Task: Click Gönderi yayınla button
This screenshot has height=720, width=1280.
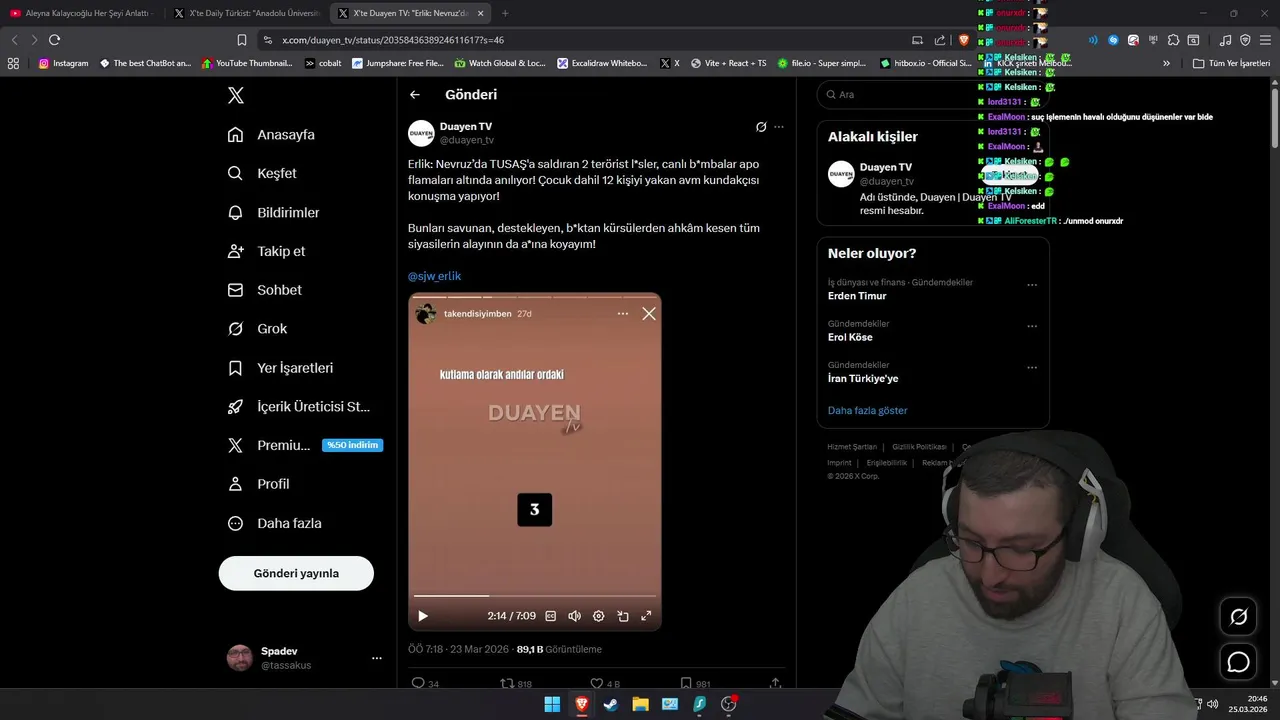Action: 296,573
